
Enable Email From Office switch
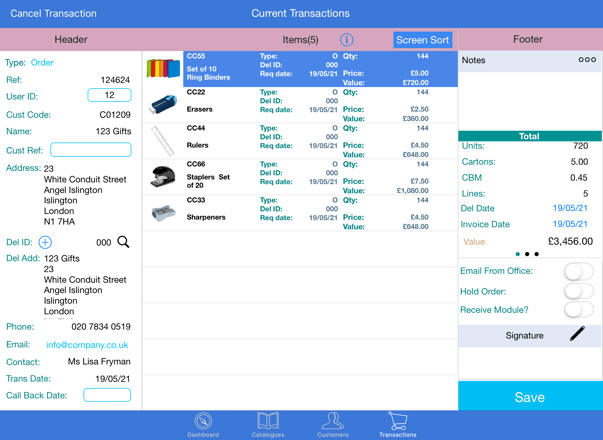(x=577, y=271)
